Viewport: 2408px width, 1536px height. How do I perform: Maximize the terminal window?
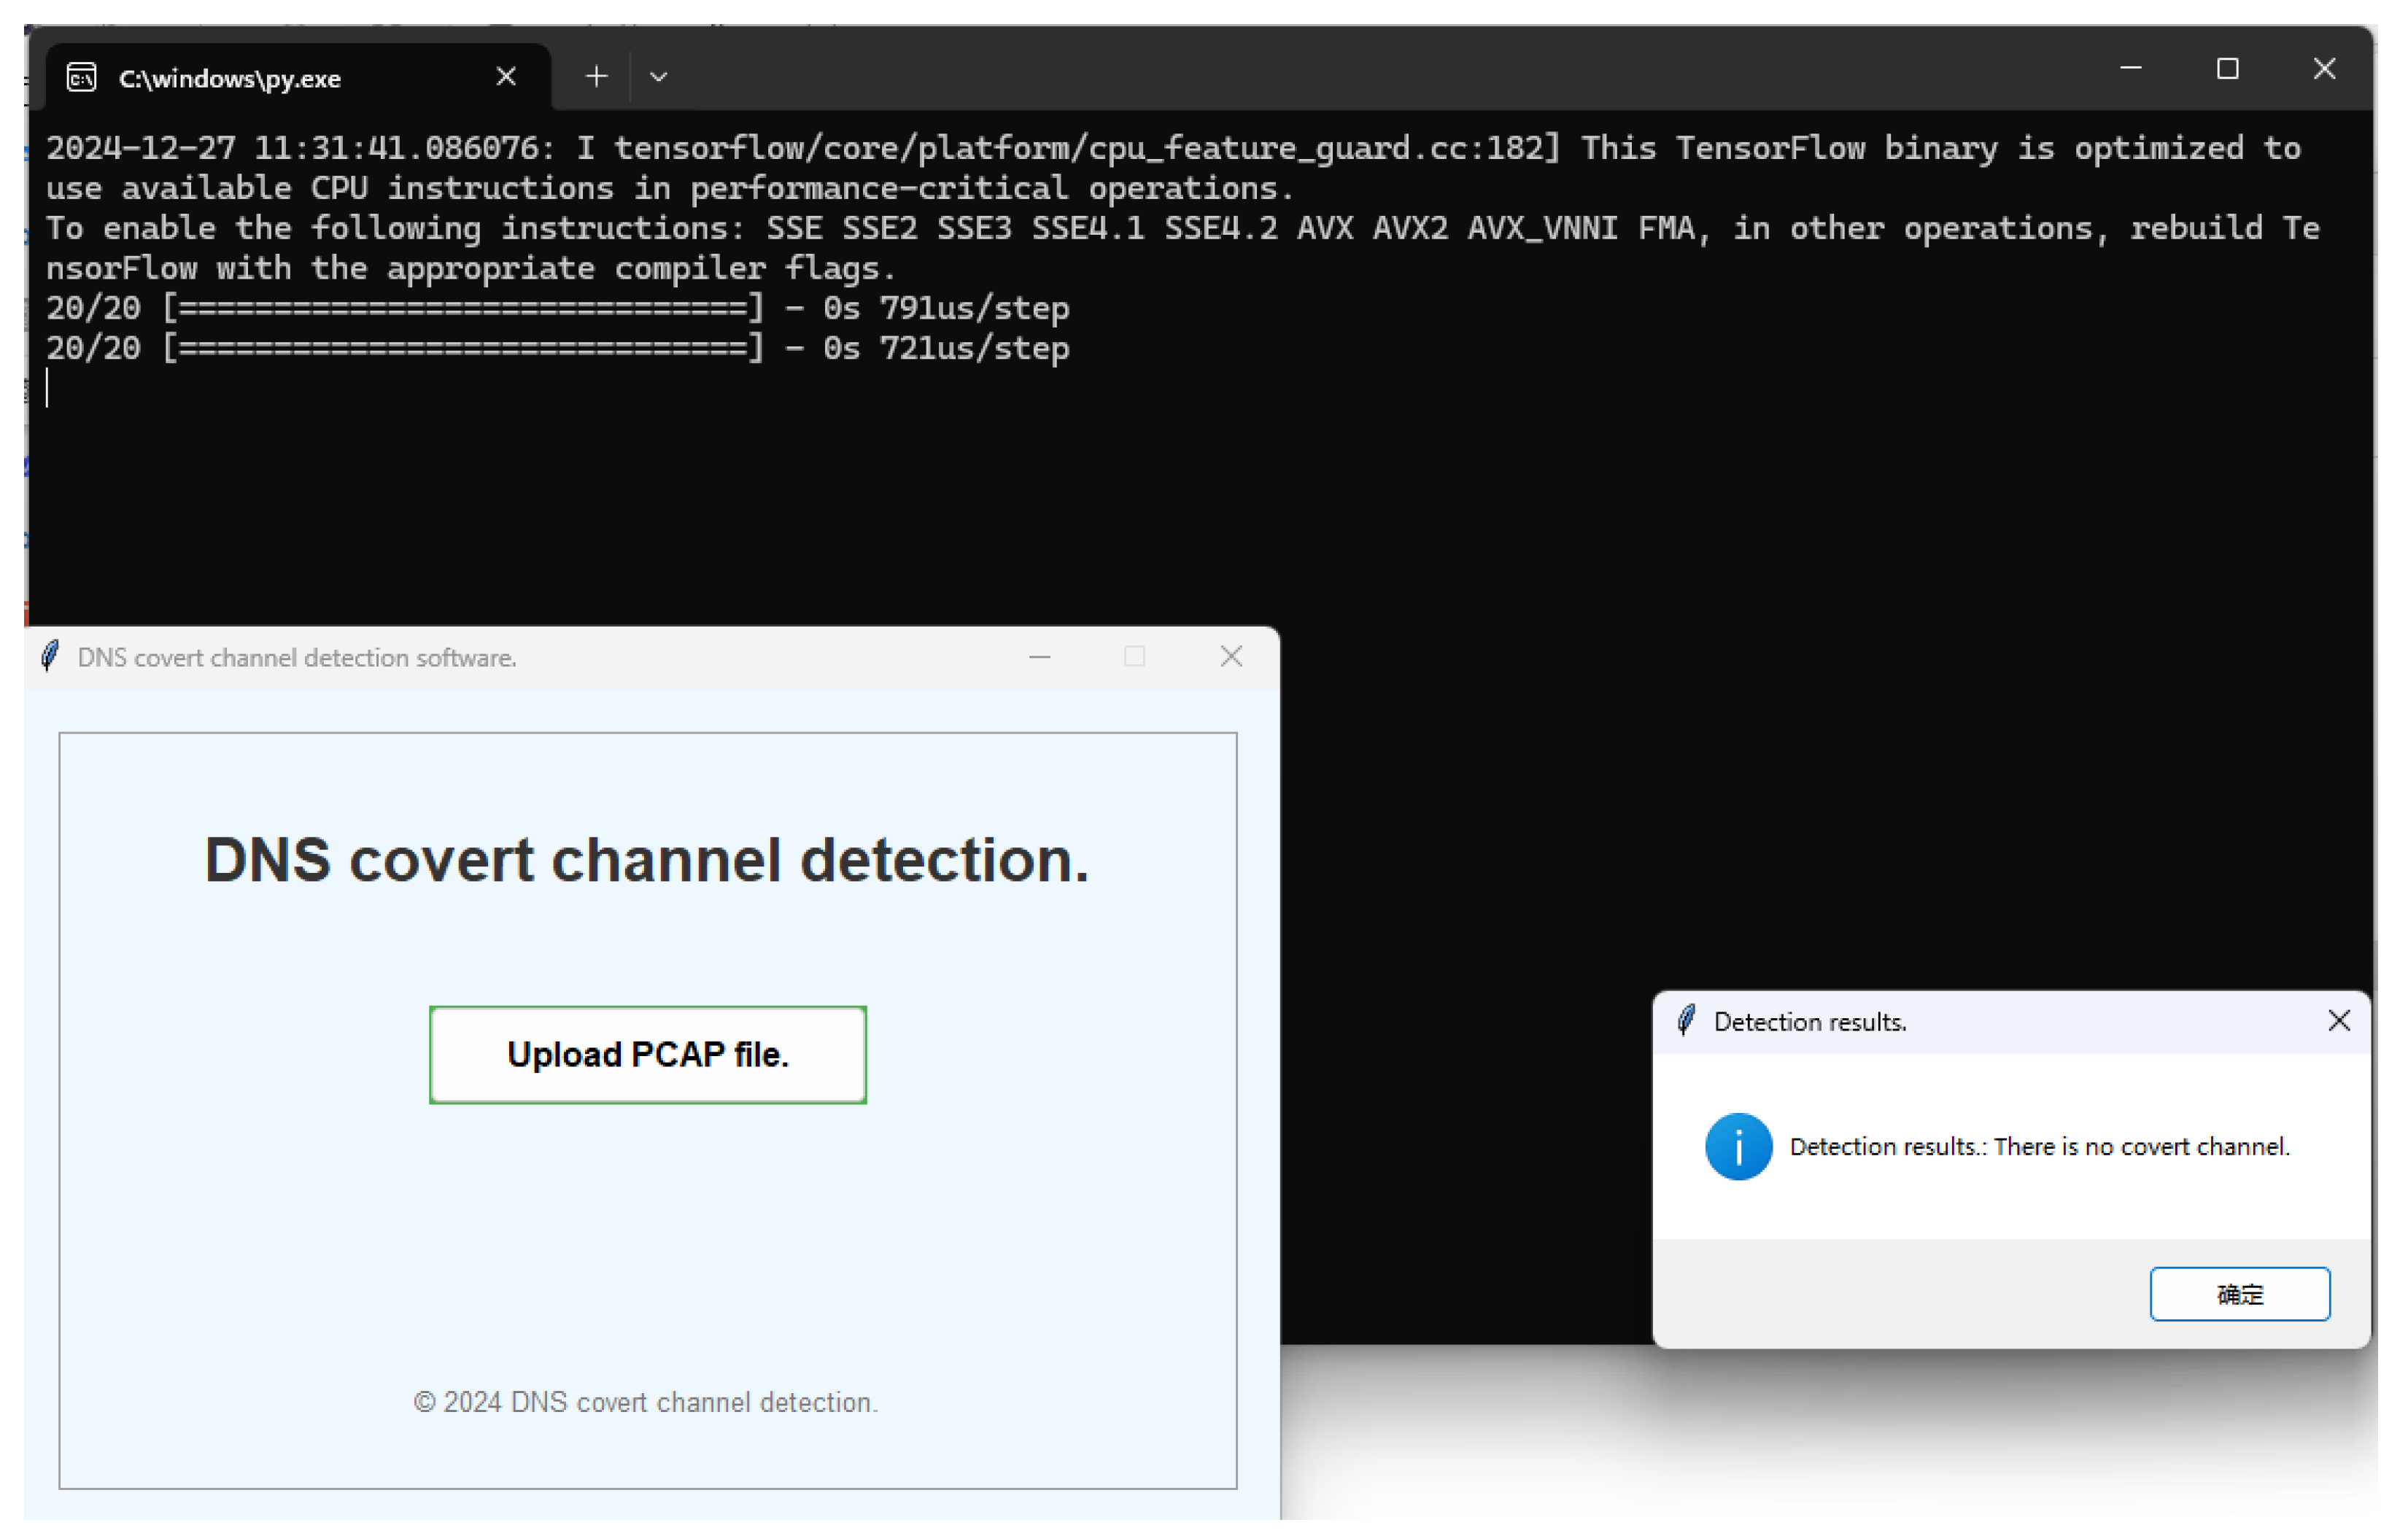point(2227,68)
